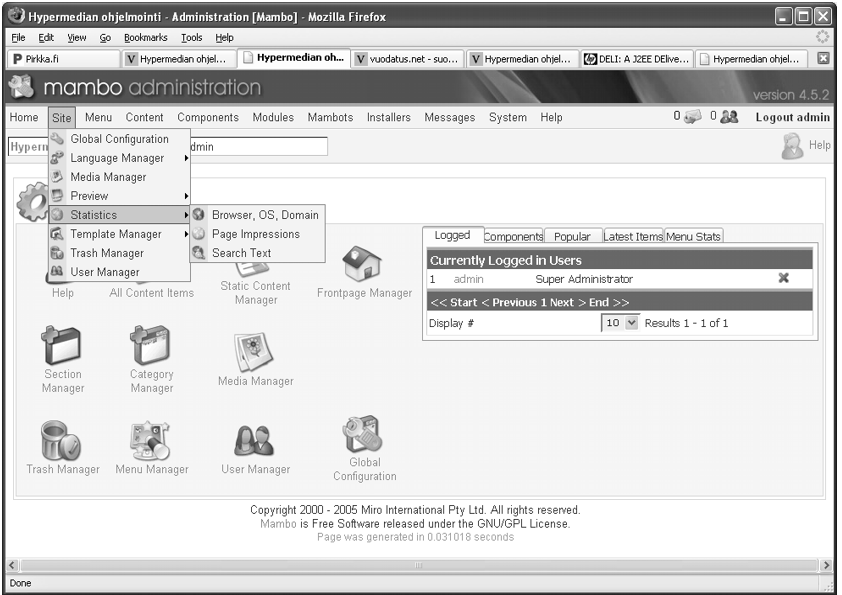The width and height of the screenshot is (842, 595).
Task: Click the Search Text magnifier icon
Action: coord(199,252)
